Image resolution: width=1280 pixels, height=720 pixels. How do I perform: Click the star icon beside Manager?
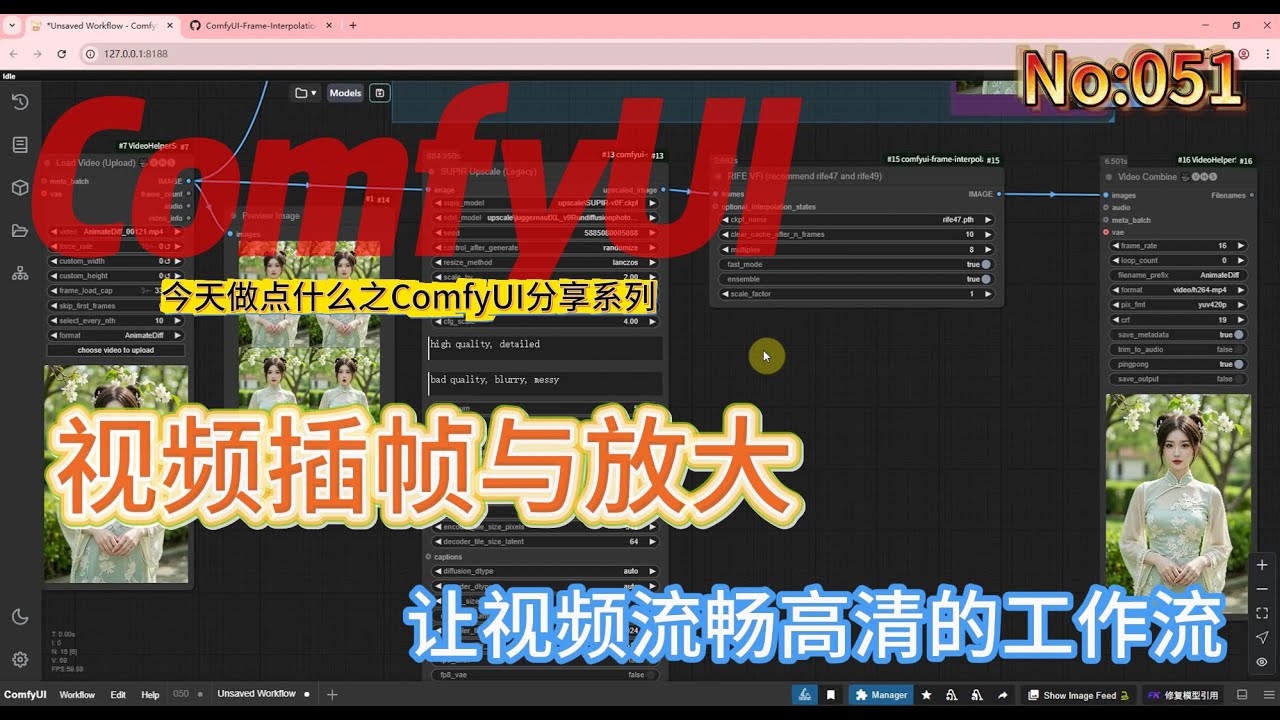click(926, 695)
